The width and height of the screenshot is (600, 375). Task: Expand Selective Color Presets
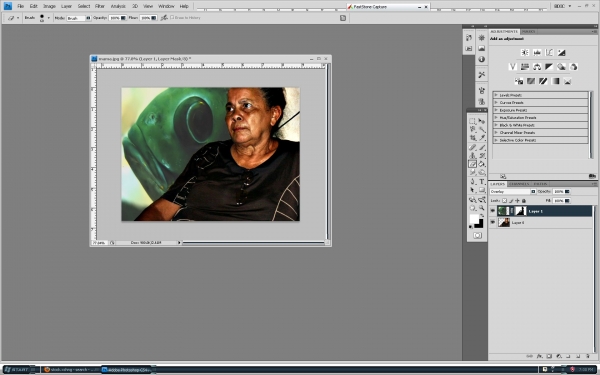(x=496, y=140)
